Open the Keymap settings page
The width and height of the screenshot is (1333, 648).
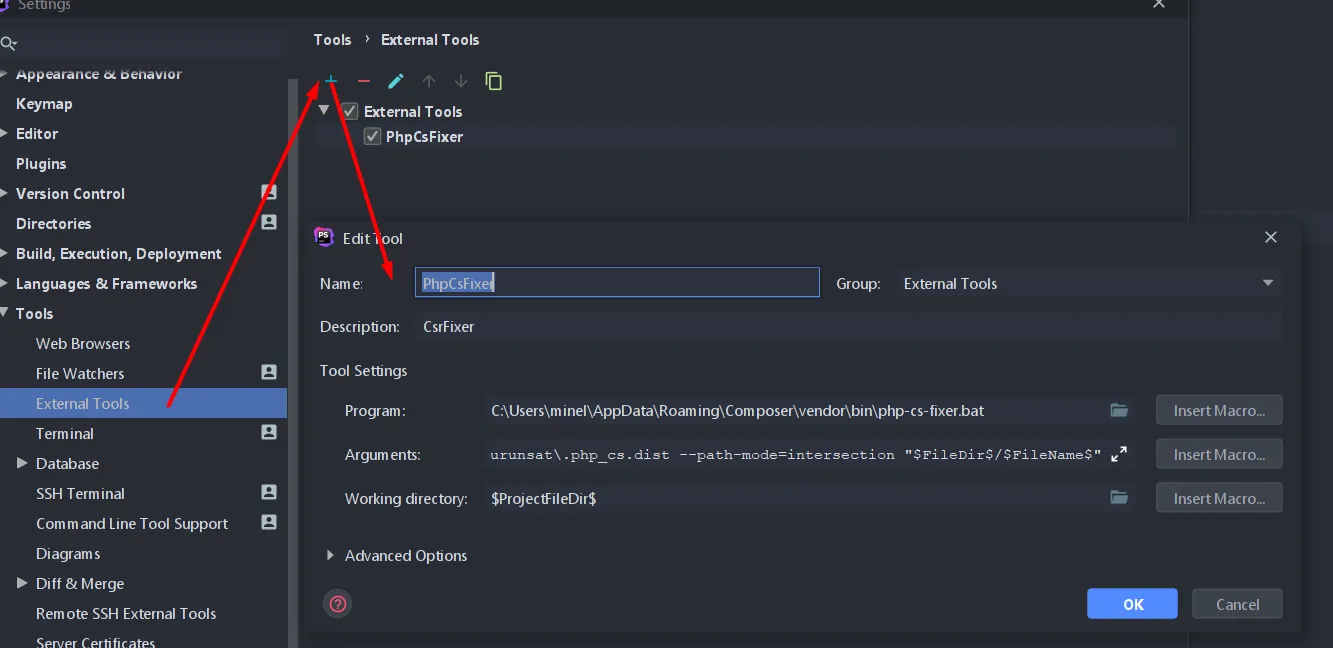(44, 103)
